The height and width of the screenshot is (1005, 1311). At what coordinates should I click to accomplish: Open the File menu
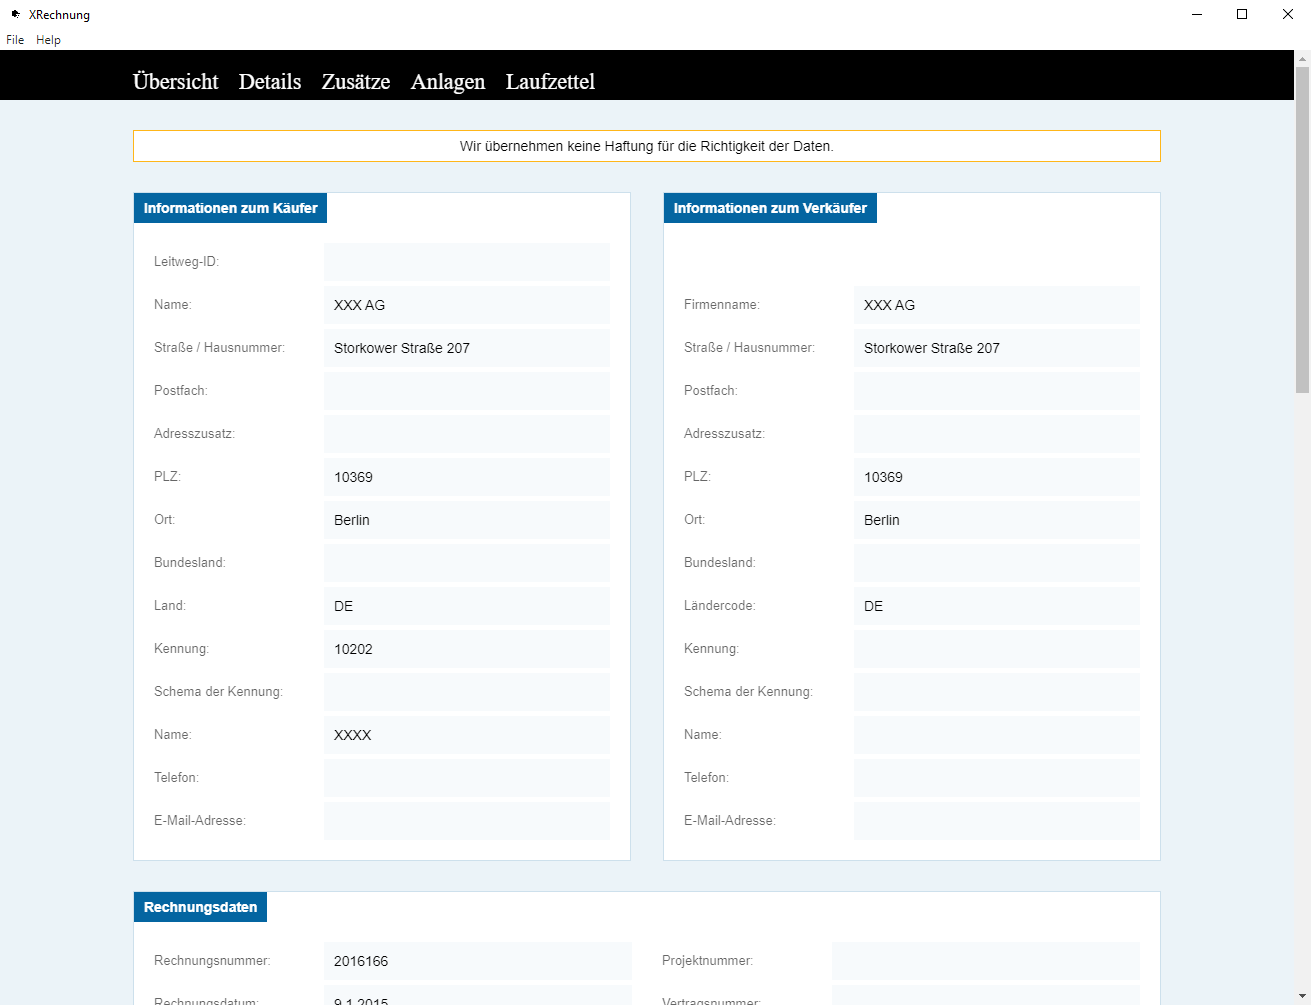[x=15, y=39]
